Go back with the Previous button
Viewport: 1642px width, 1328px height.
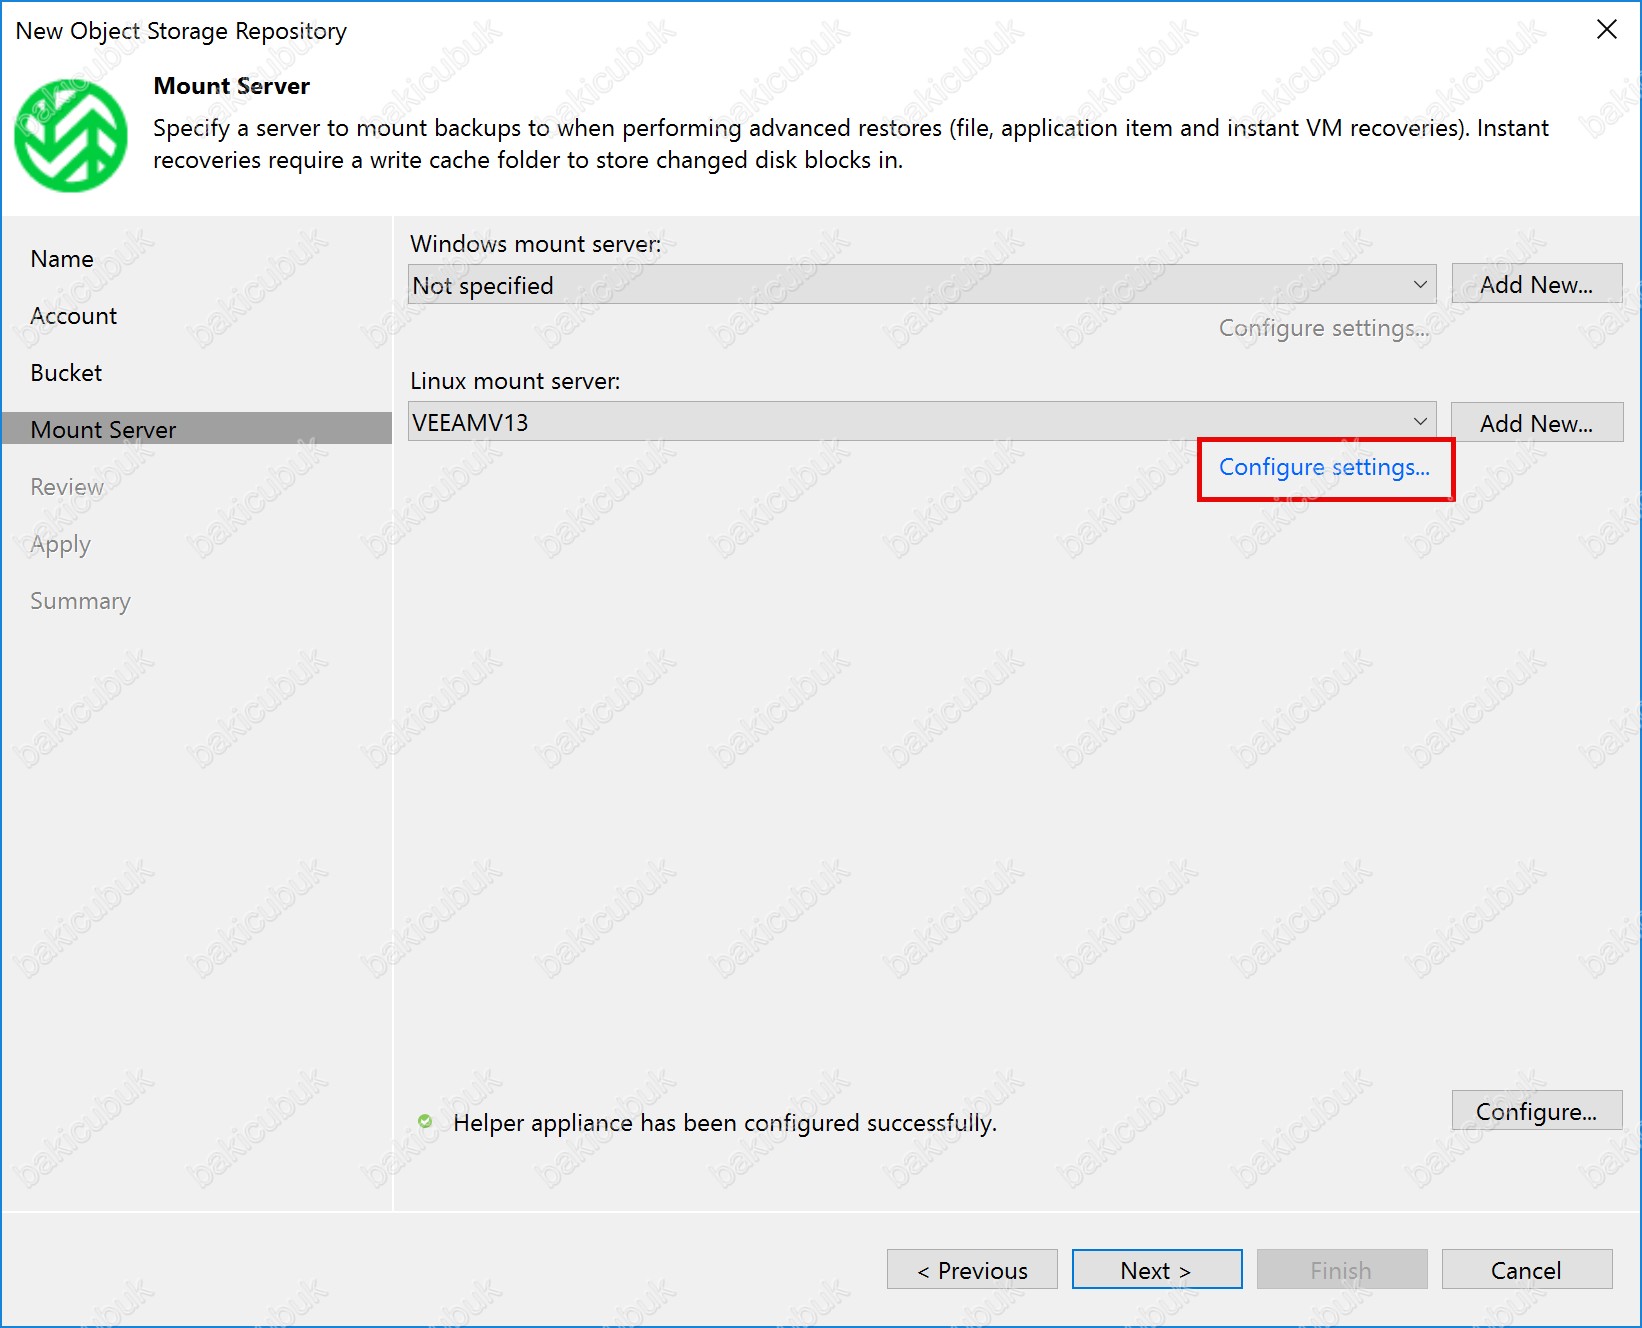972,1270
